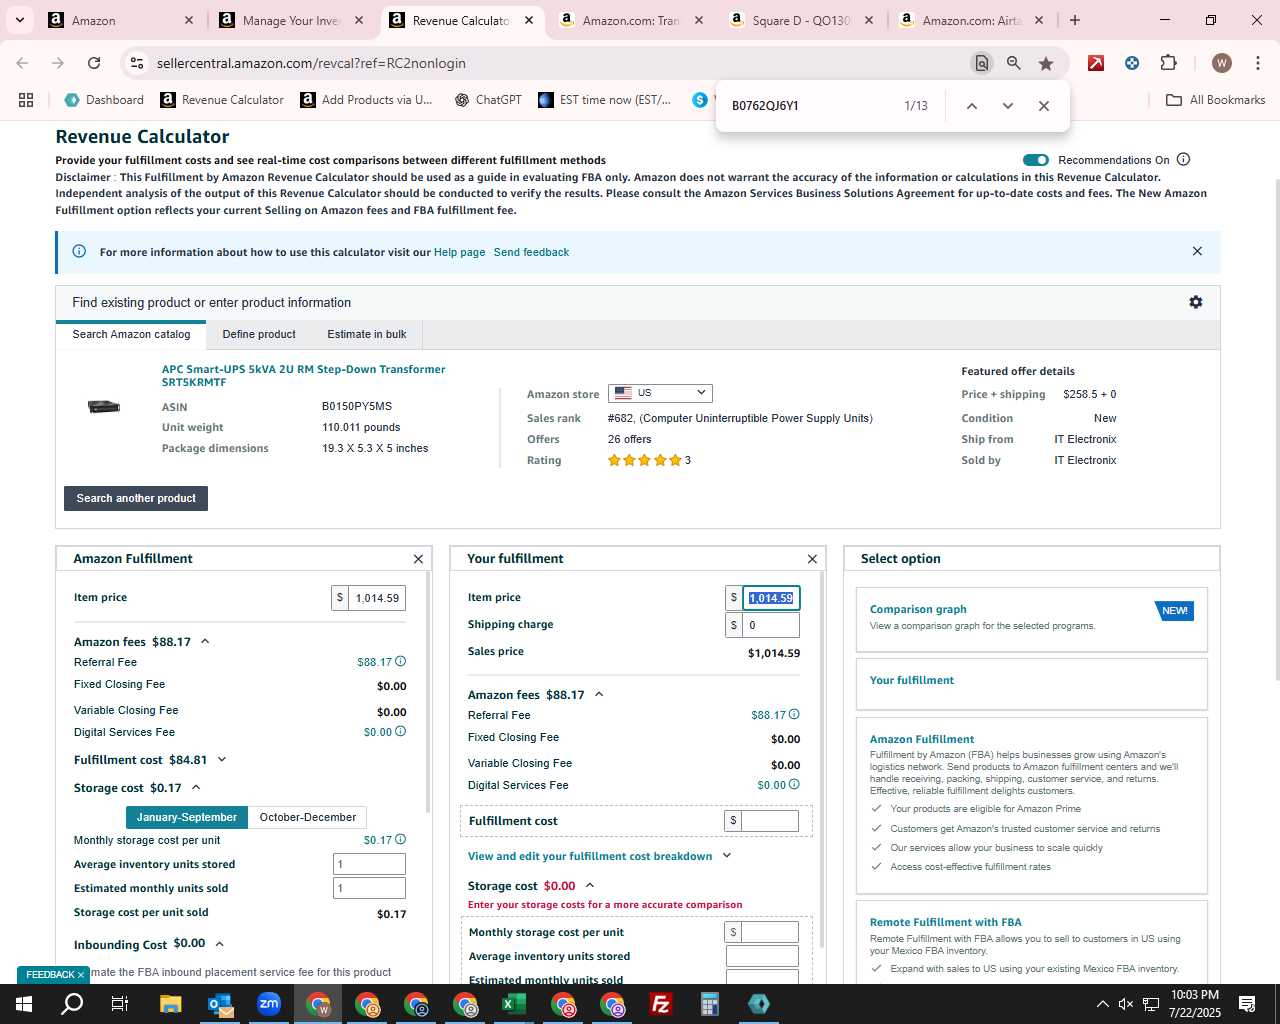
Task: Open a new browser tab
Action: pyautogui.click(x=1075, y=20)
